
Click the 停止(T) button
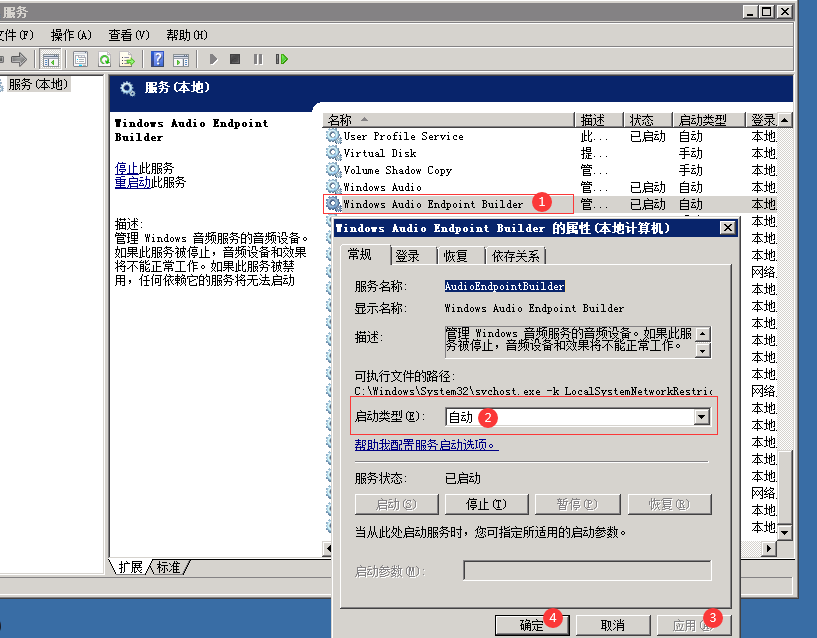point(486,504)
